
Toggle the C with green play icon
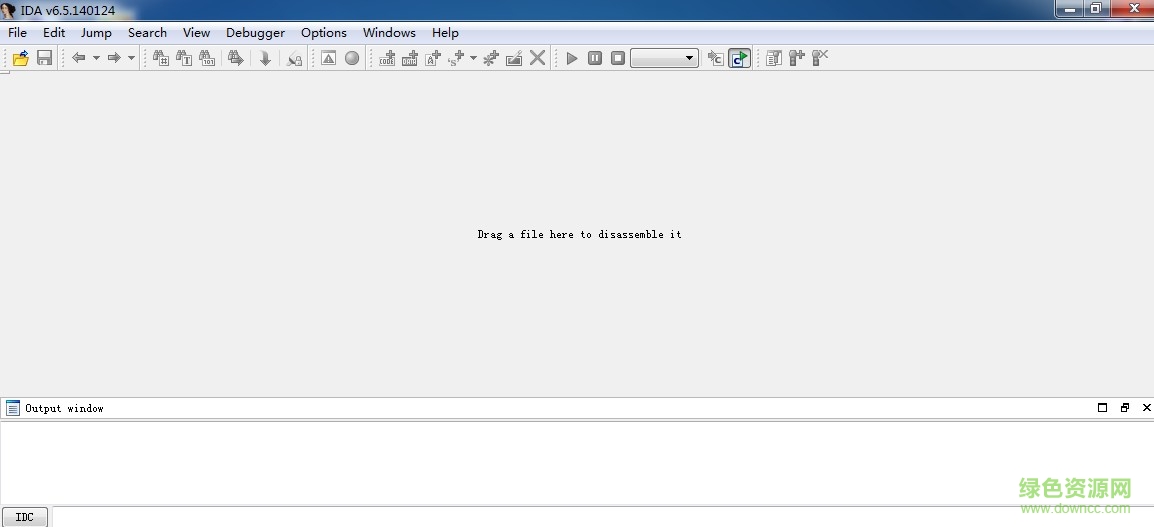click(x=740, y=57)
